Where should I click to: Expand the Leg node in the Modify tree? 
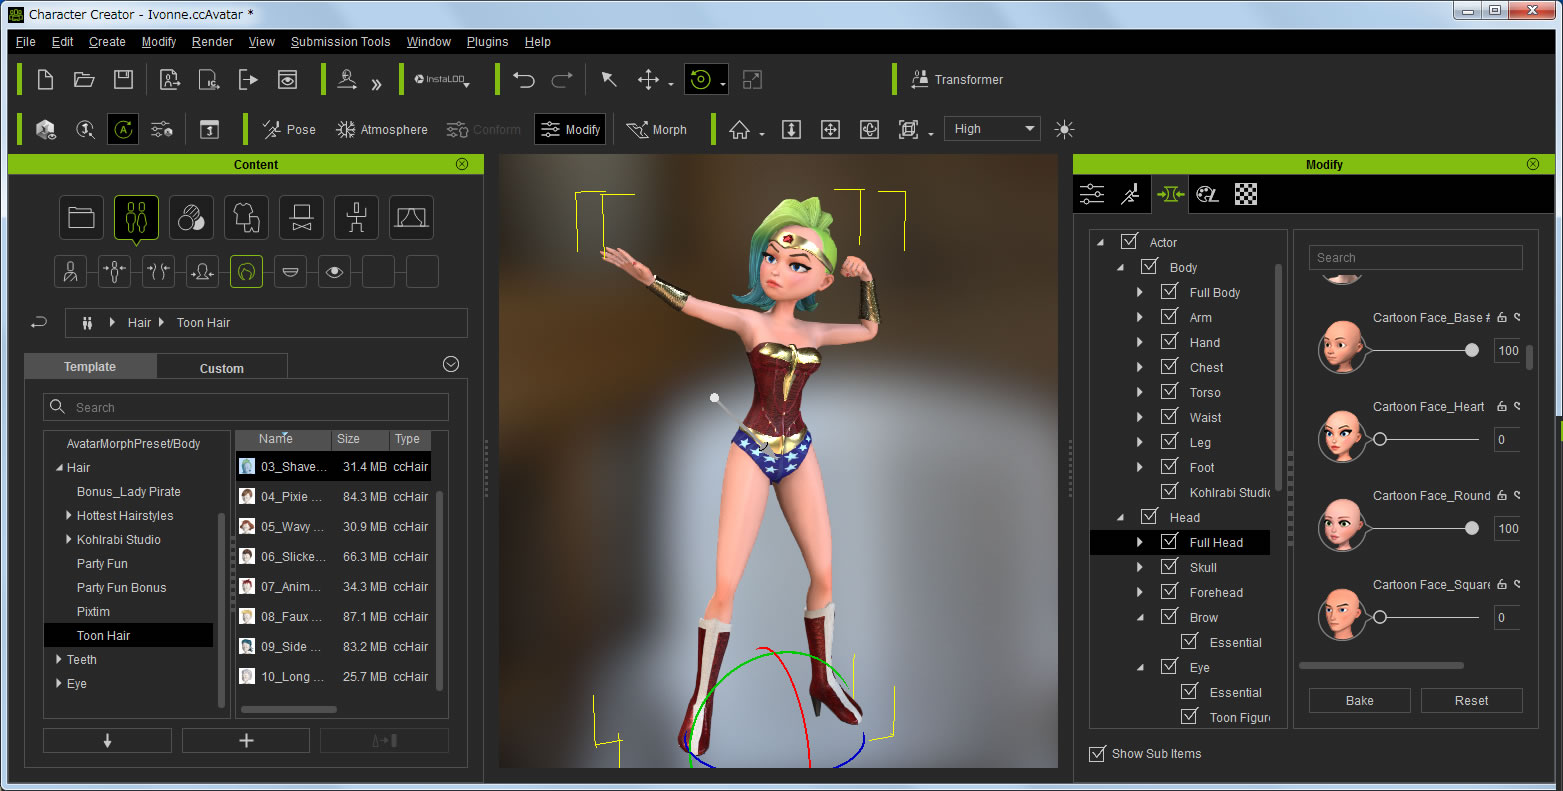pyautogui.click(x=1140, y=442)
